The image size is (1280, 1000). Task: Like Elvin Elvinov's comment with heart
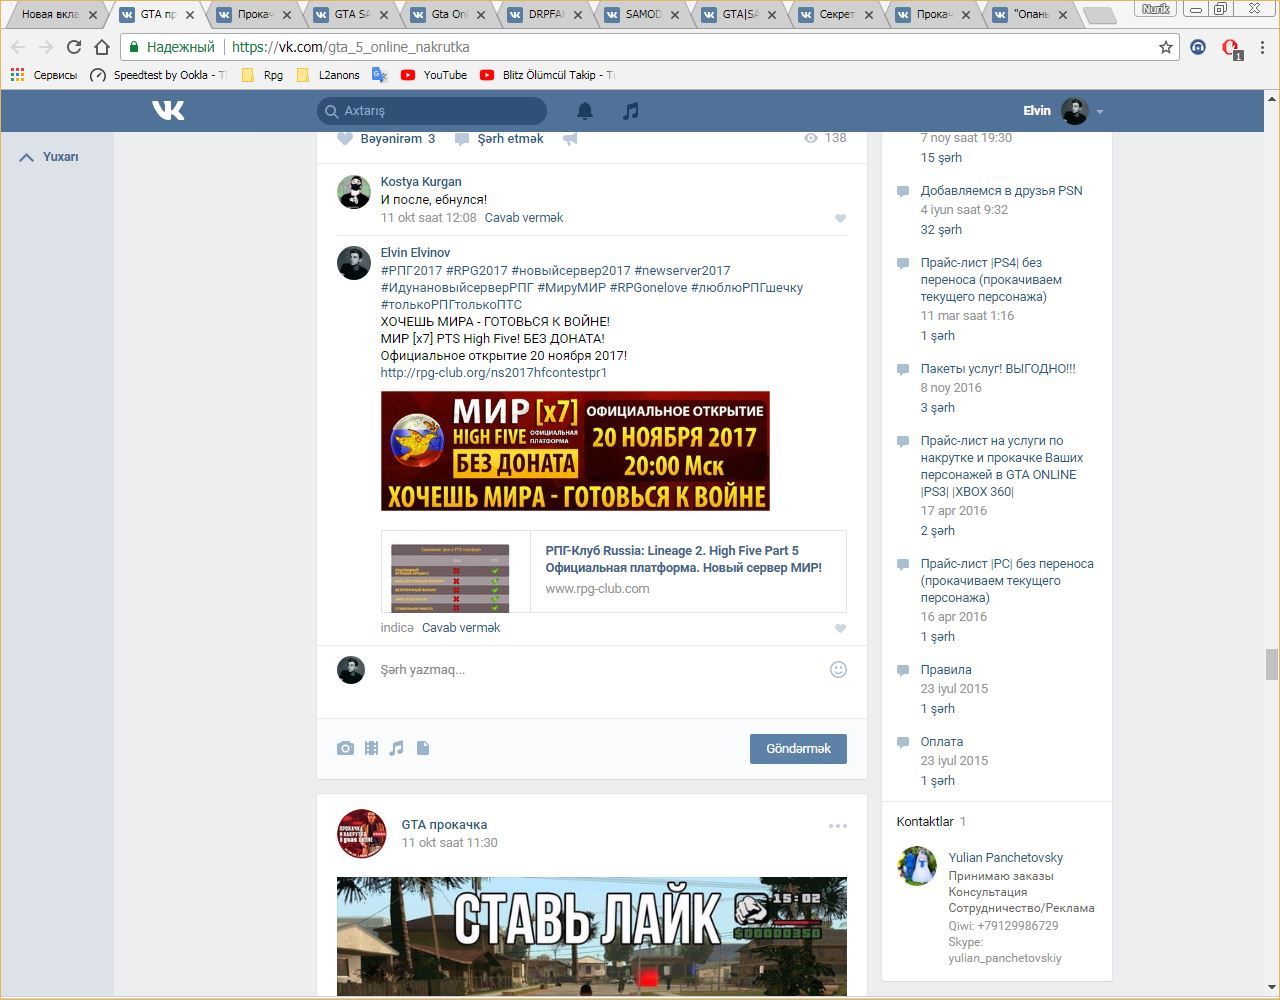(x=840, y=628)
